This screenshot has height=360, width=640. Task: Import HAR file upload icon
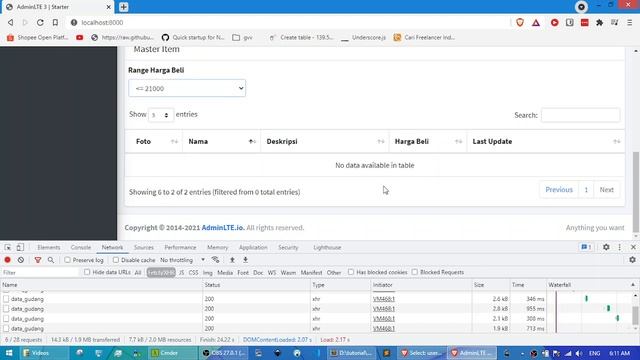(x=232, y=260)
